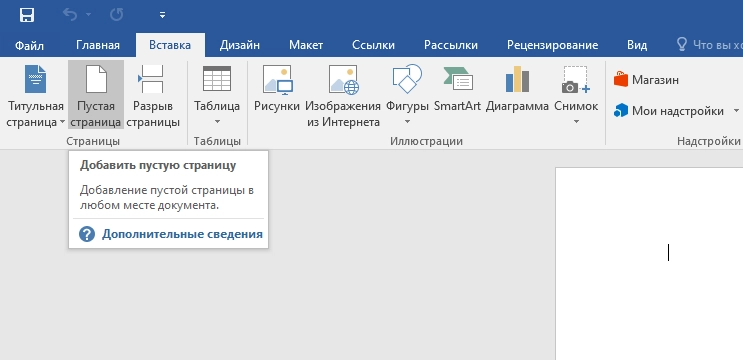Open the Файл tab
The image size is (743, 360).
(x=29, y=45)
